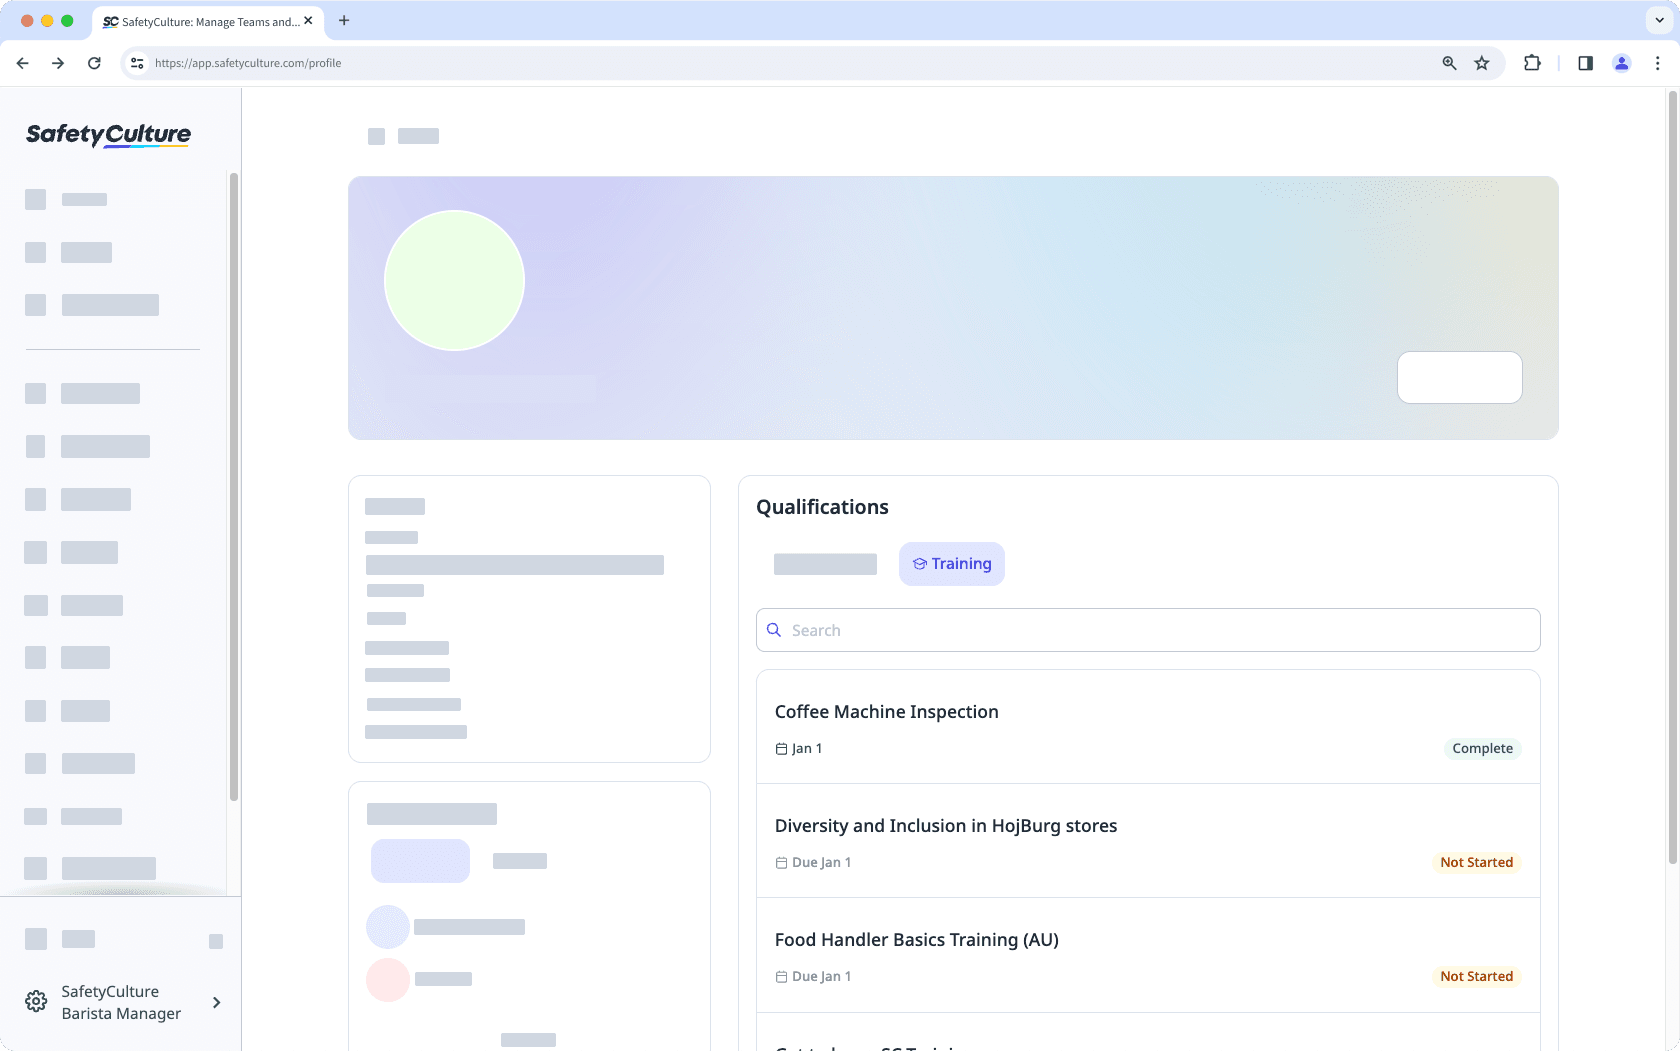Open settings gear for SafetyCulture Barista Manager
Screen dimensions: 1680x1051
pyautogui.click(x=36, y=1002)
